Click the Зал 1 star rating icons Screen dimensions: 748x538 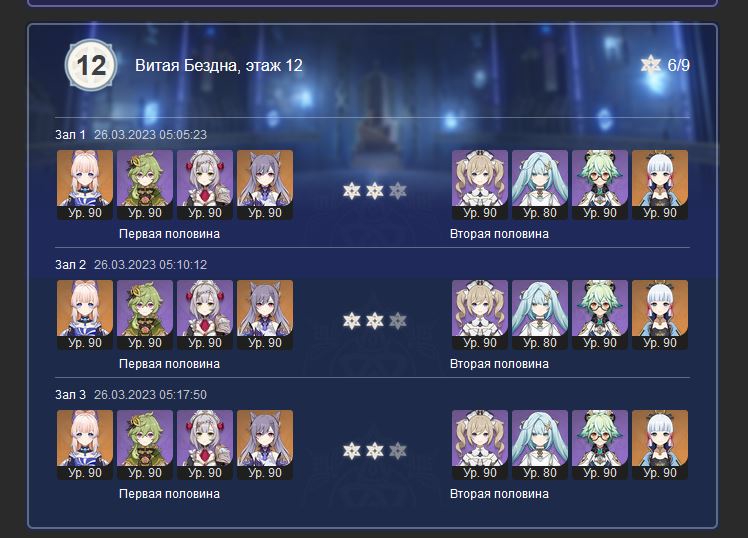click(x=374, y=191)
